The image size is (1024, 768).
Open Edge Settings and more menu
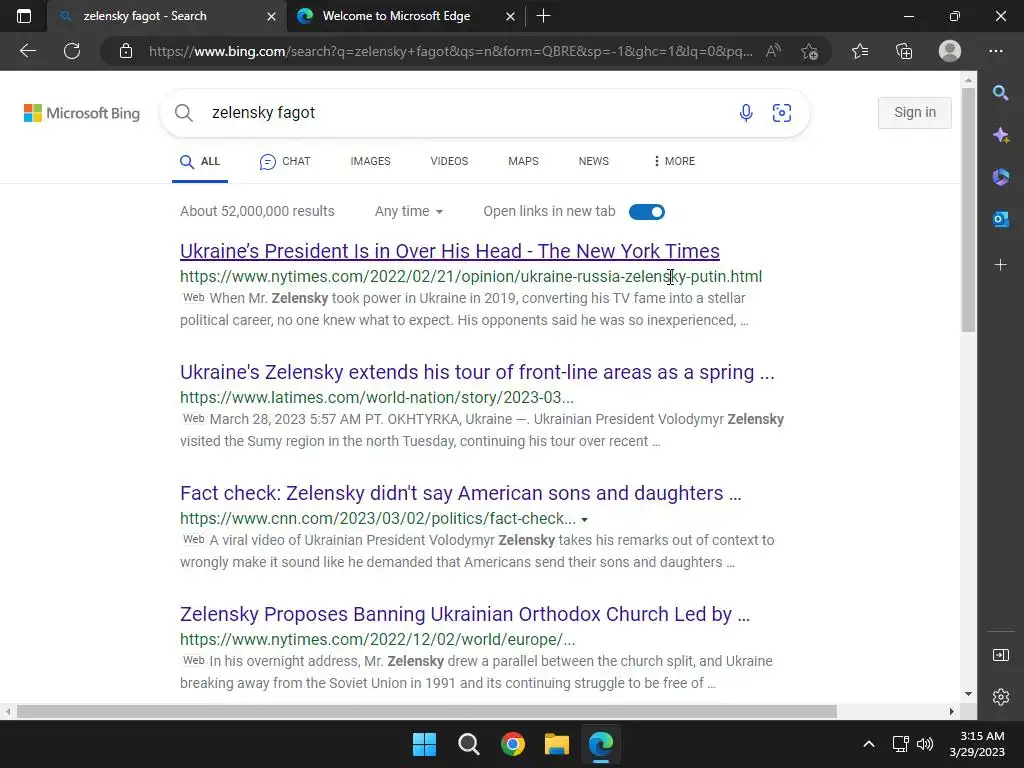point(996,51)
